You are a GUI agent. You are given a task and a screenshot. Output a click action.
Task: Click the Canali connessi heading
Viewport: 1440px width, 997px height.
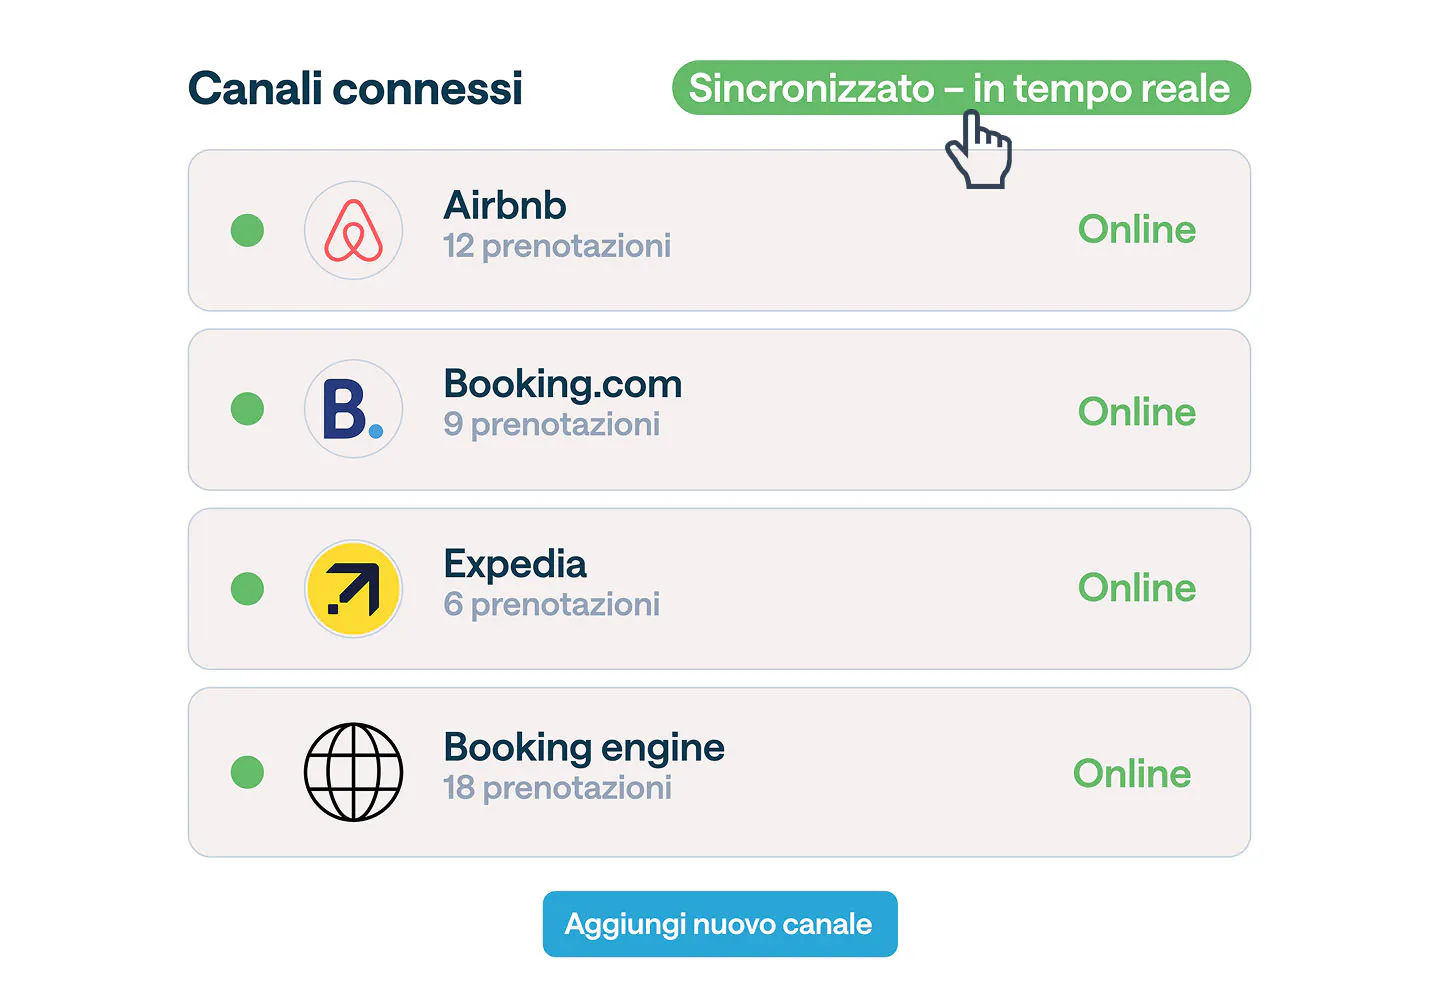[x=355, y=88]
